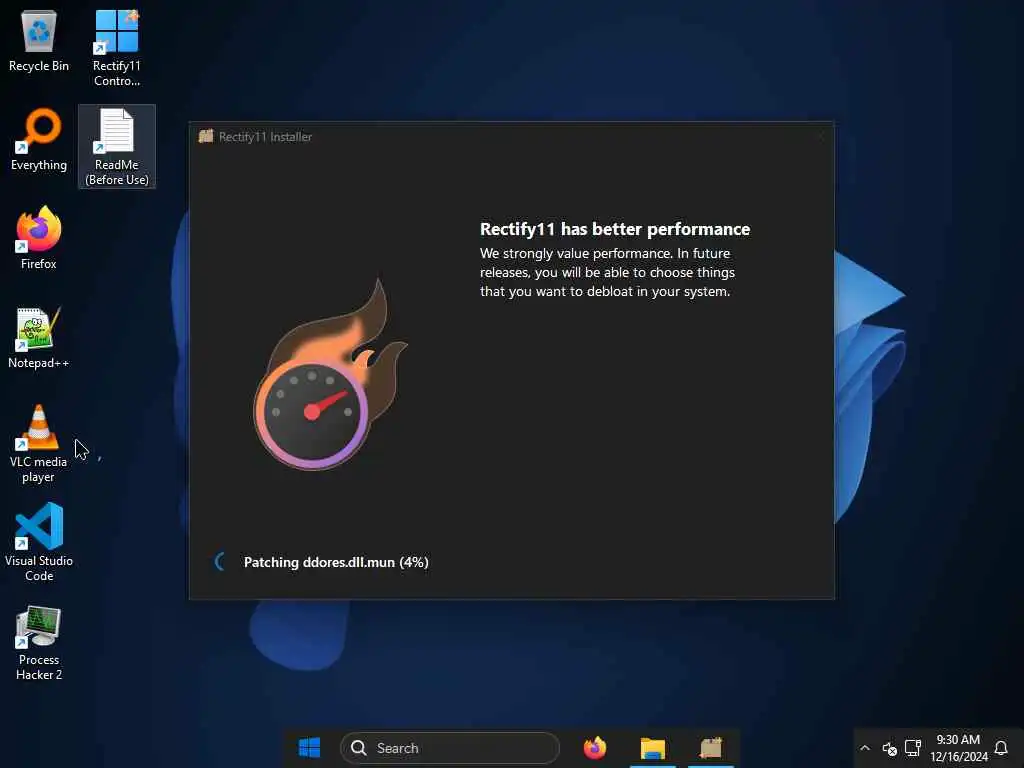Select the Visual Studio Code shortcut
This screenshot has width=1024, height=768.
[x=39, y=542]
